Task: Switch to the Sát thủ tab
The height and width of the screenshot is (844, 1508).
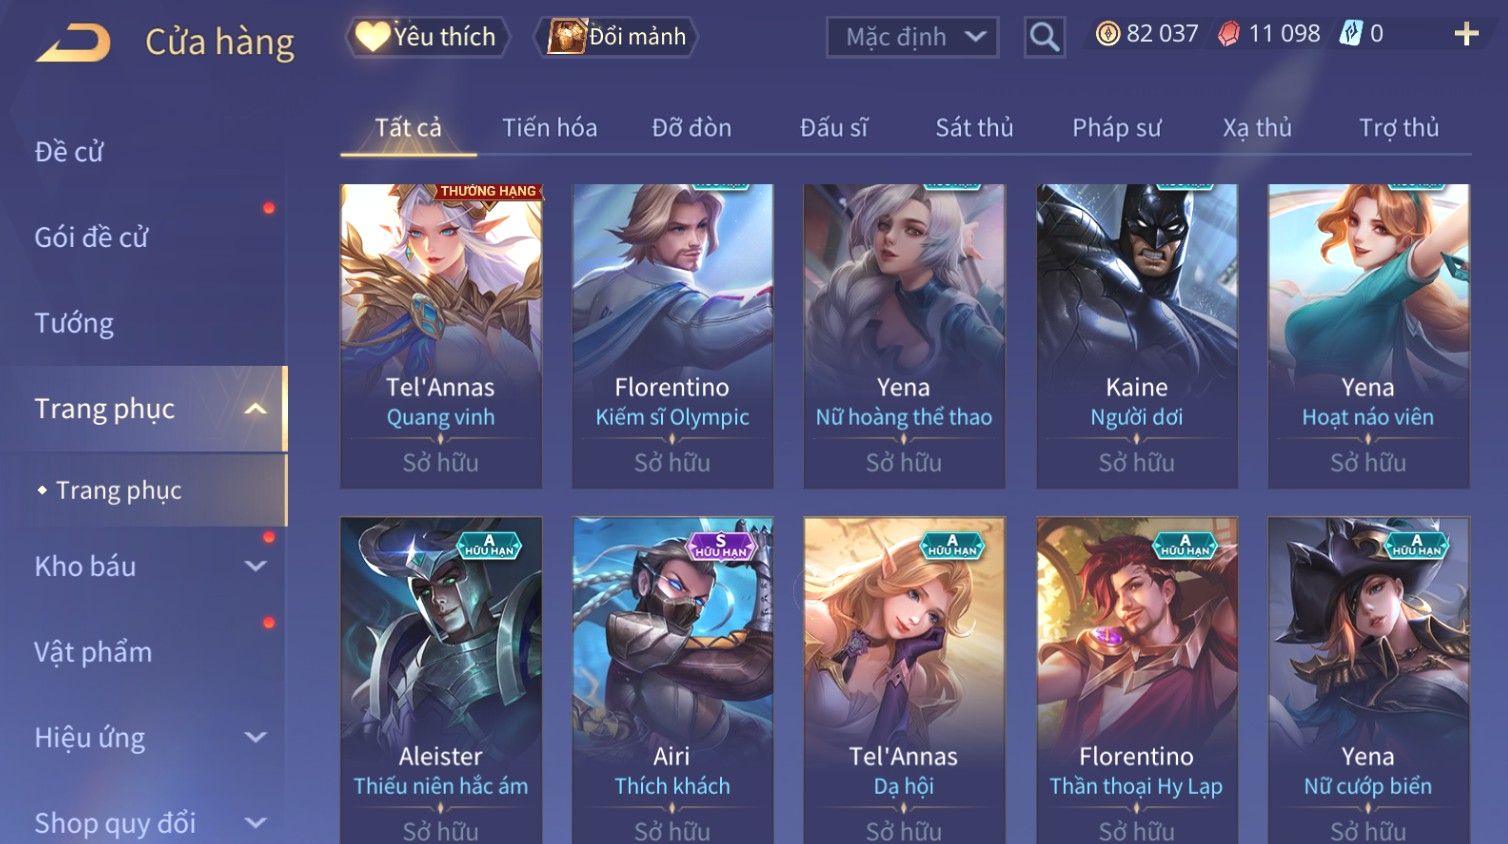Action: 974,128
